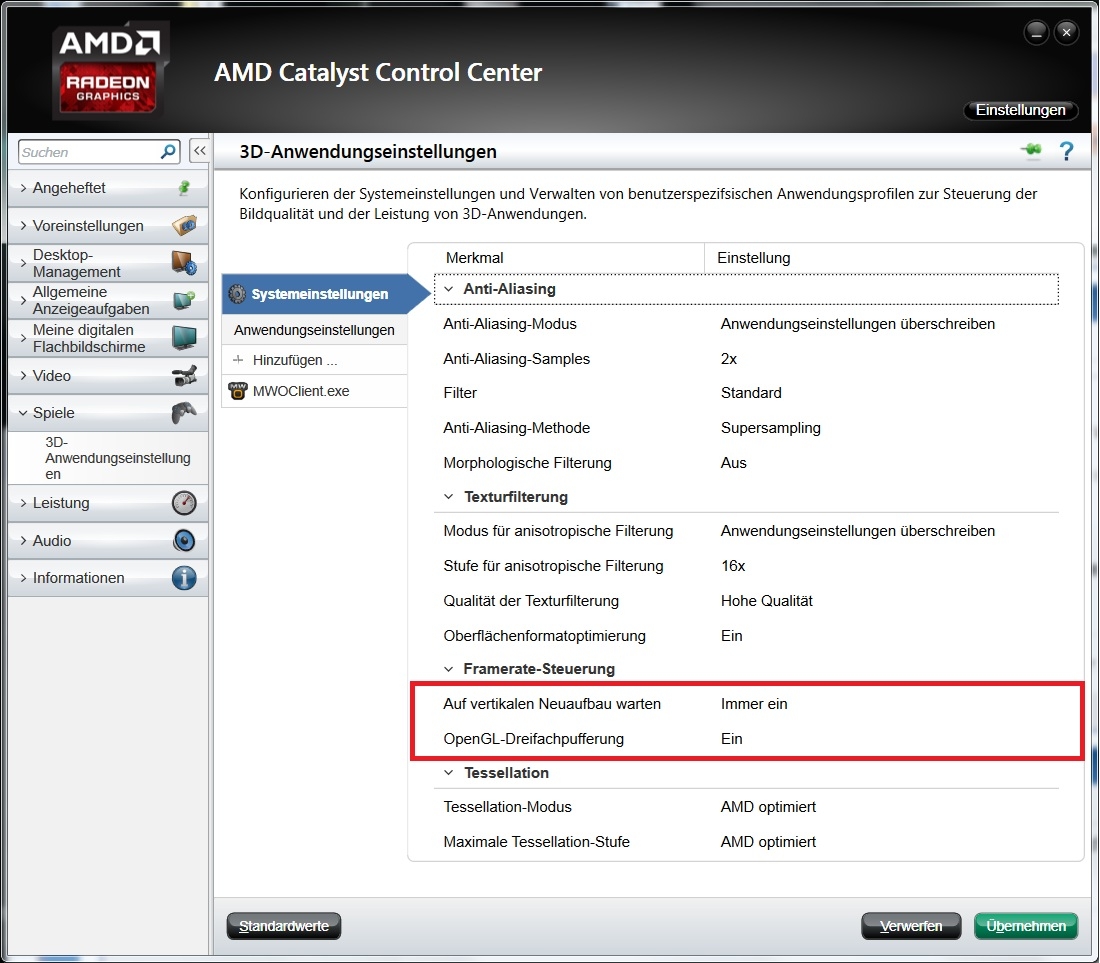Open the MWOClient.exe profile

pyautogui.click(x=314, y=391)
